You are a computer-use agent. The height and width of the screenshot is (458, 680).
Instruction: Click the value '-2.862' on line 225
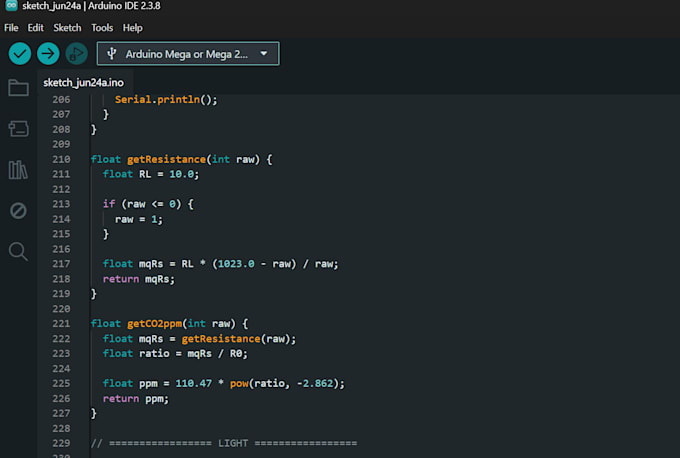(x=315, y=383)
